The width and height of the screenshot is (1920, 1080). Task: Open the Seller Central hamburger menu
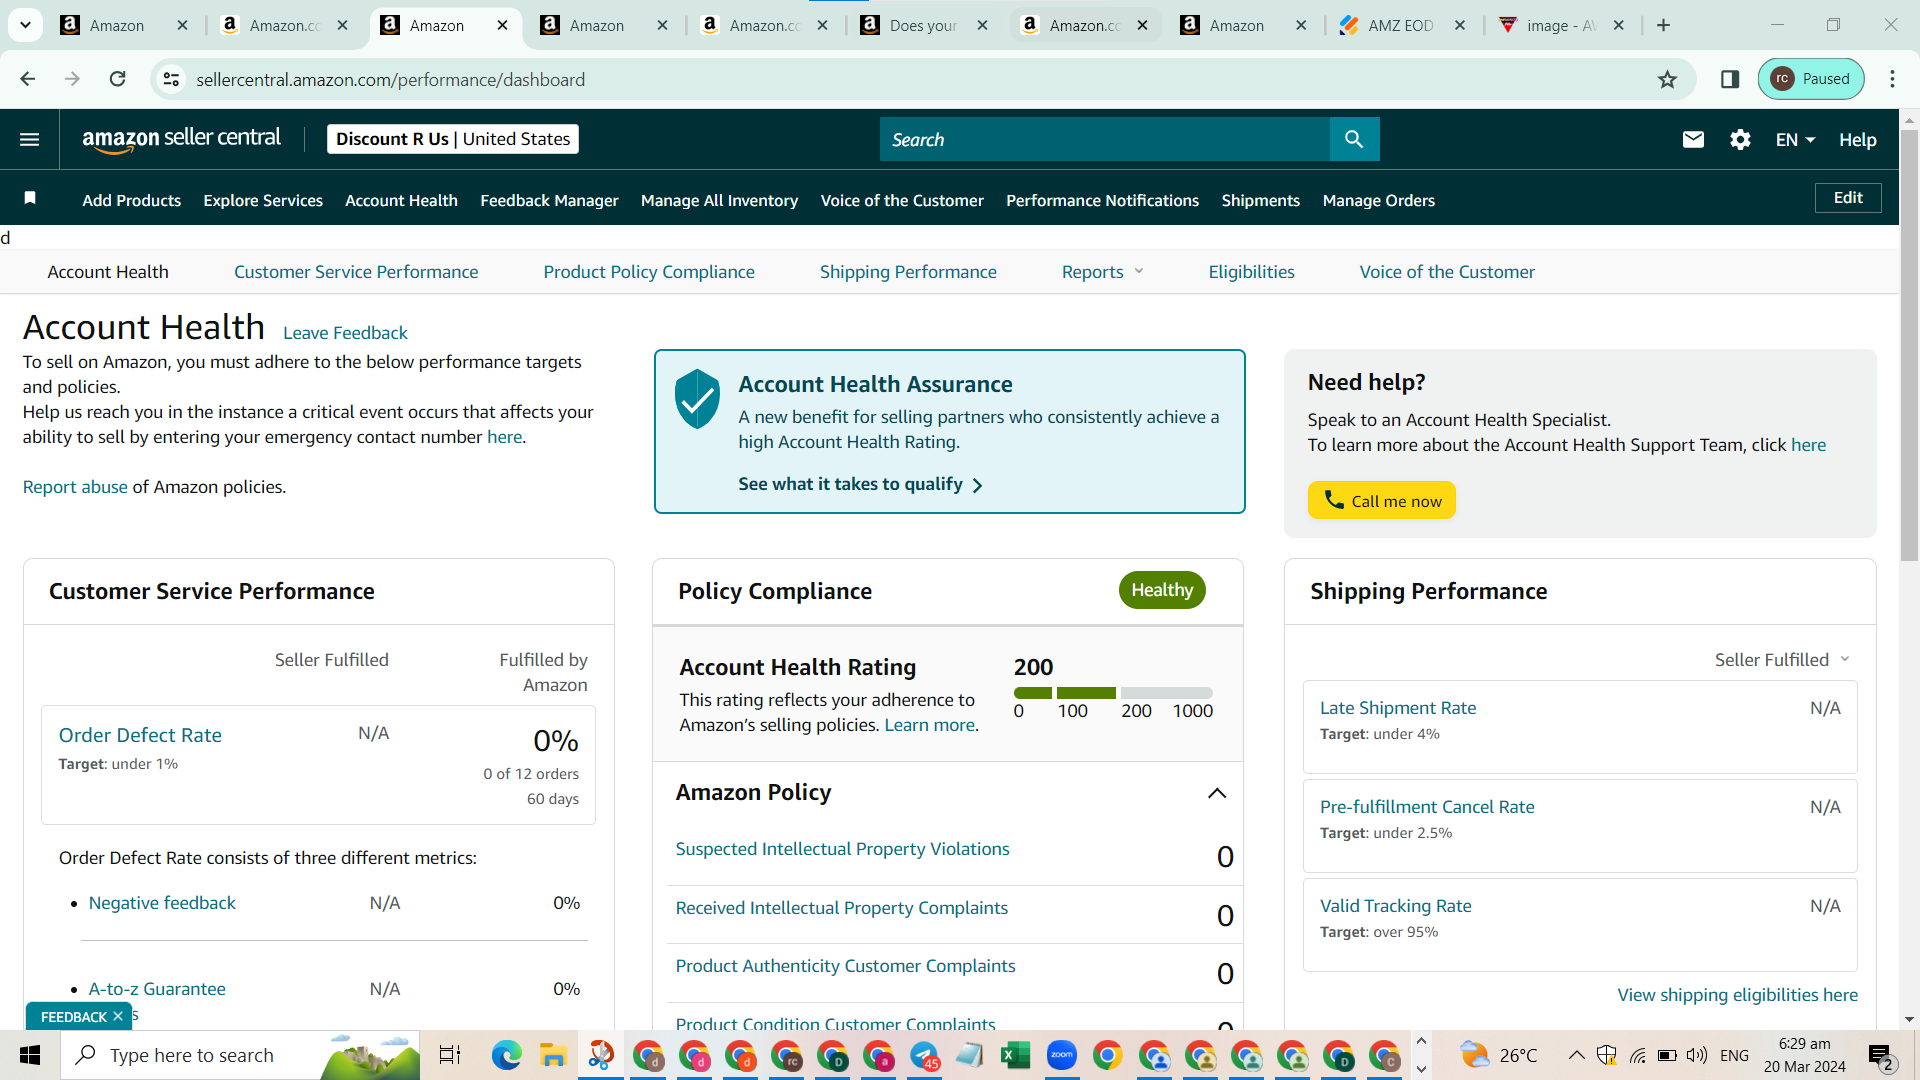(x=30, y=139)
